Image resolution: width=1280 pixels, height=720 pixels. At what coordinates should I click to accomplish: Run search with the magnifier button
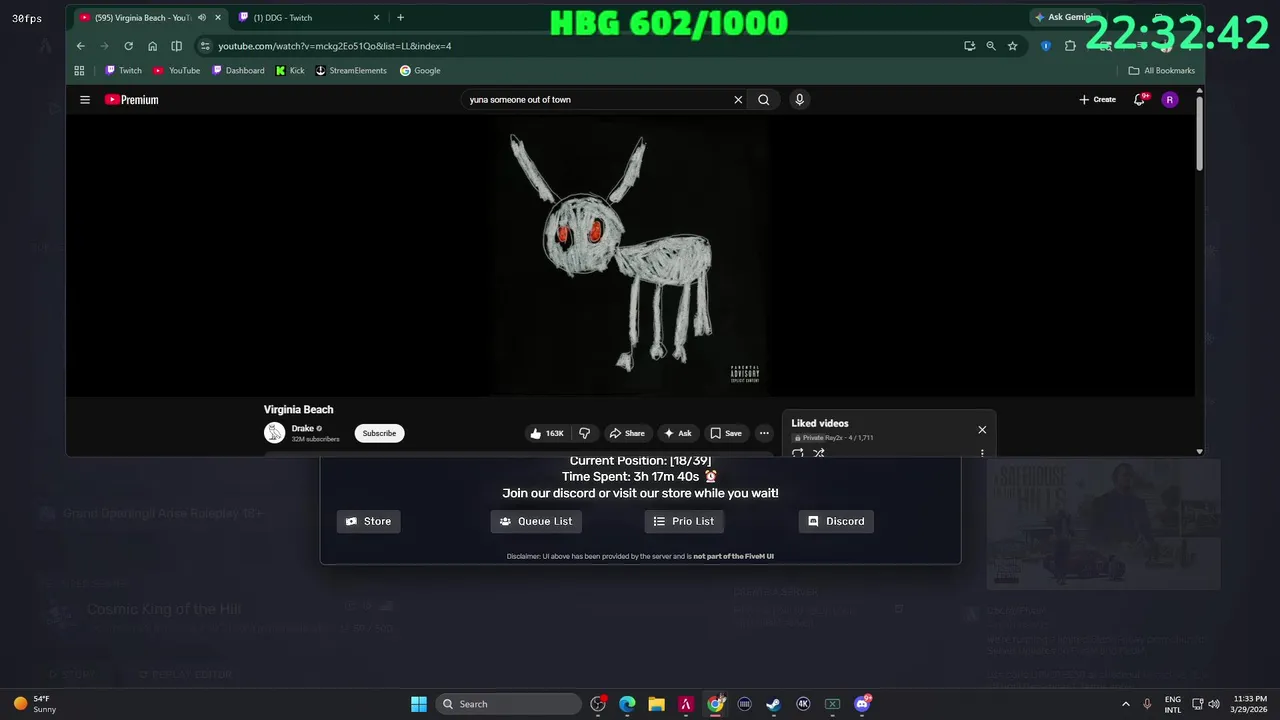pos(764,100)
